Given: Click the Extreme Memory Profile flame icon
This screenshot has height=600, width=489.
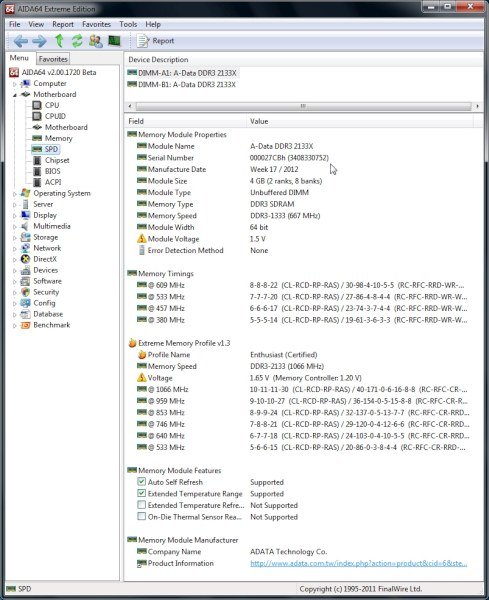Looking at the screenshot, I should [132, 343].
